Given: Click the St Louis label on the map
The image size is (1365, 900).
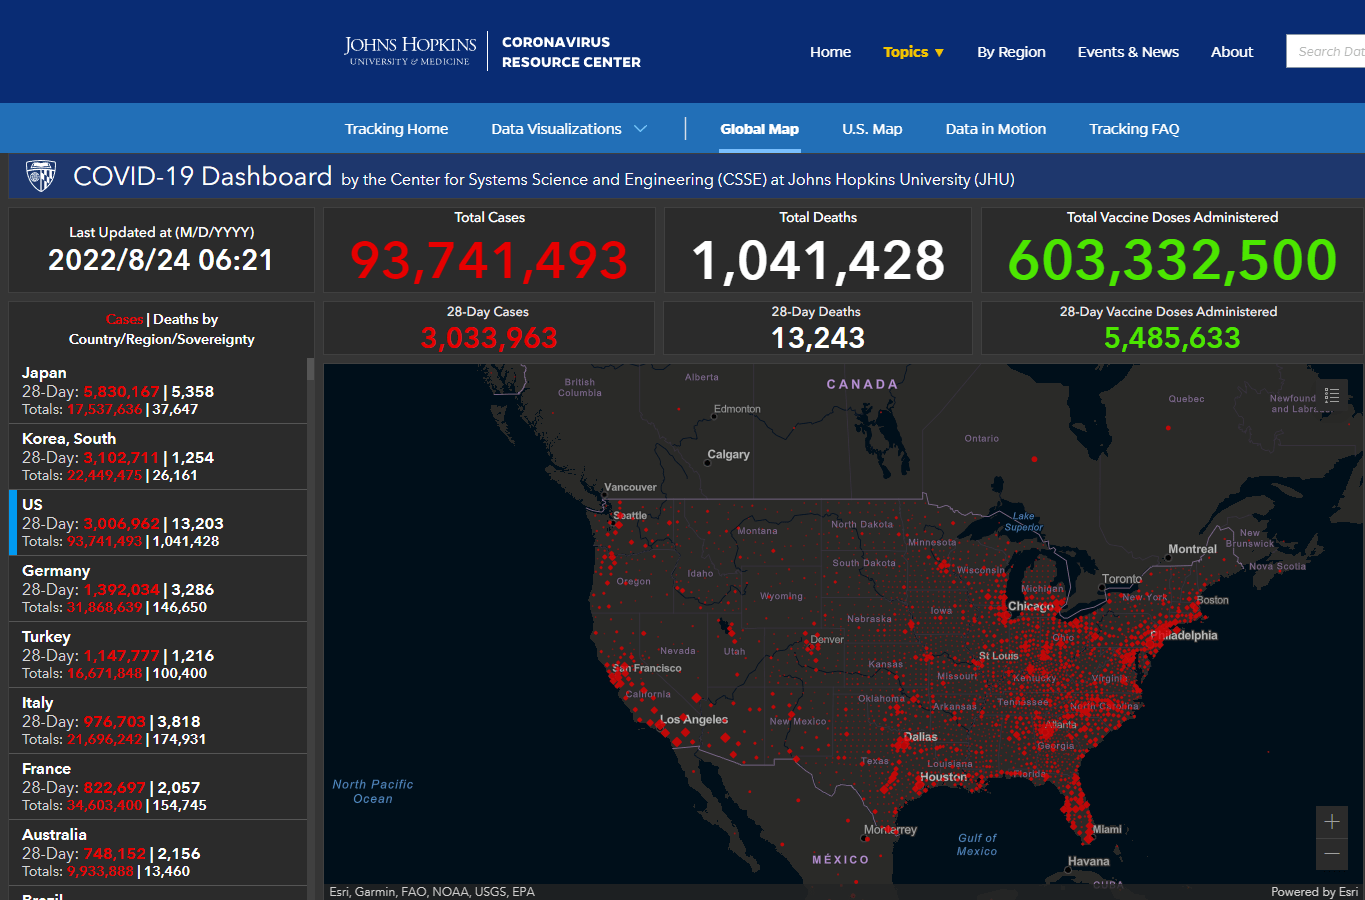Looking at the screenshot, I should (998, 656).
